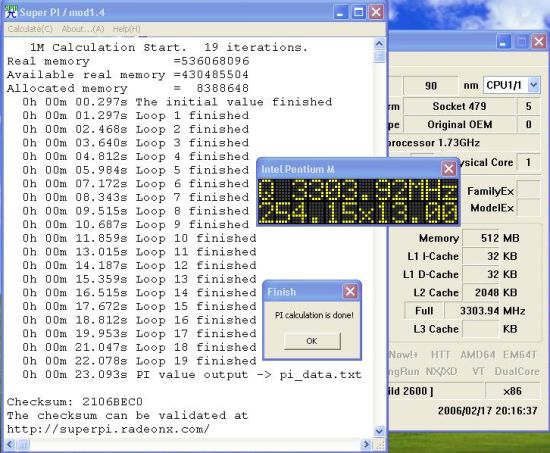Screen dimensions: 550x453
Task: Maximize the Super PI window
Action: click(x=358, y=12)
